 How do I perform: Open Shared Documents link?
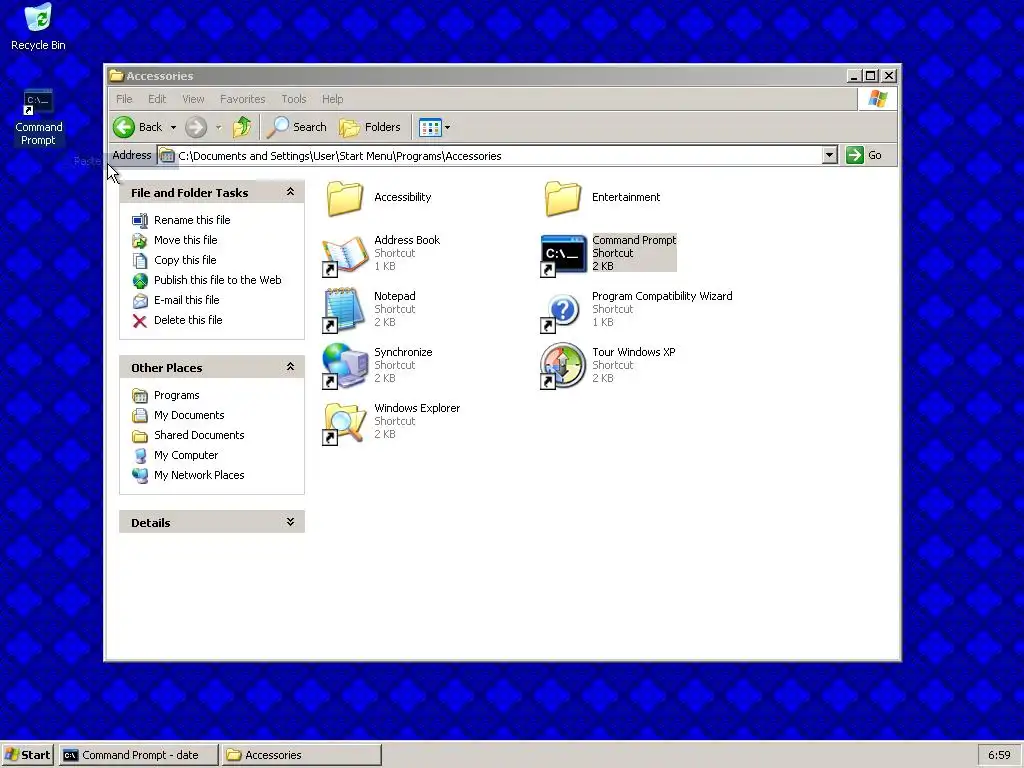pyautogui.click(x=199, y=436)
